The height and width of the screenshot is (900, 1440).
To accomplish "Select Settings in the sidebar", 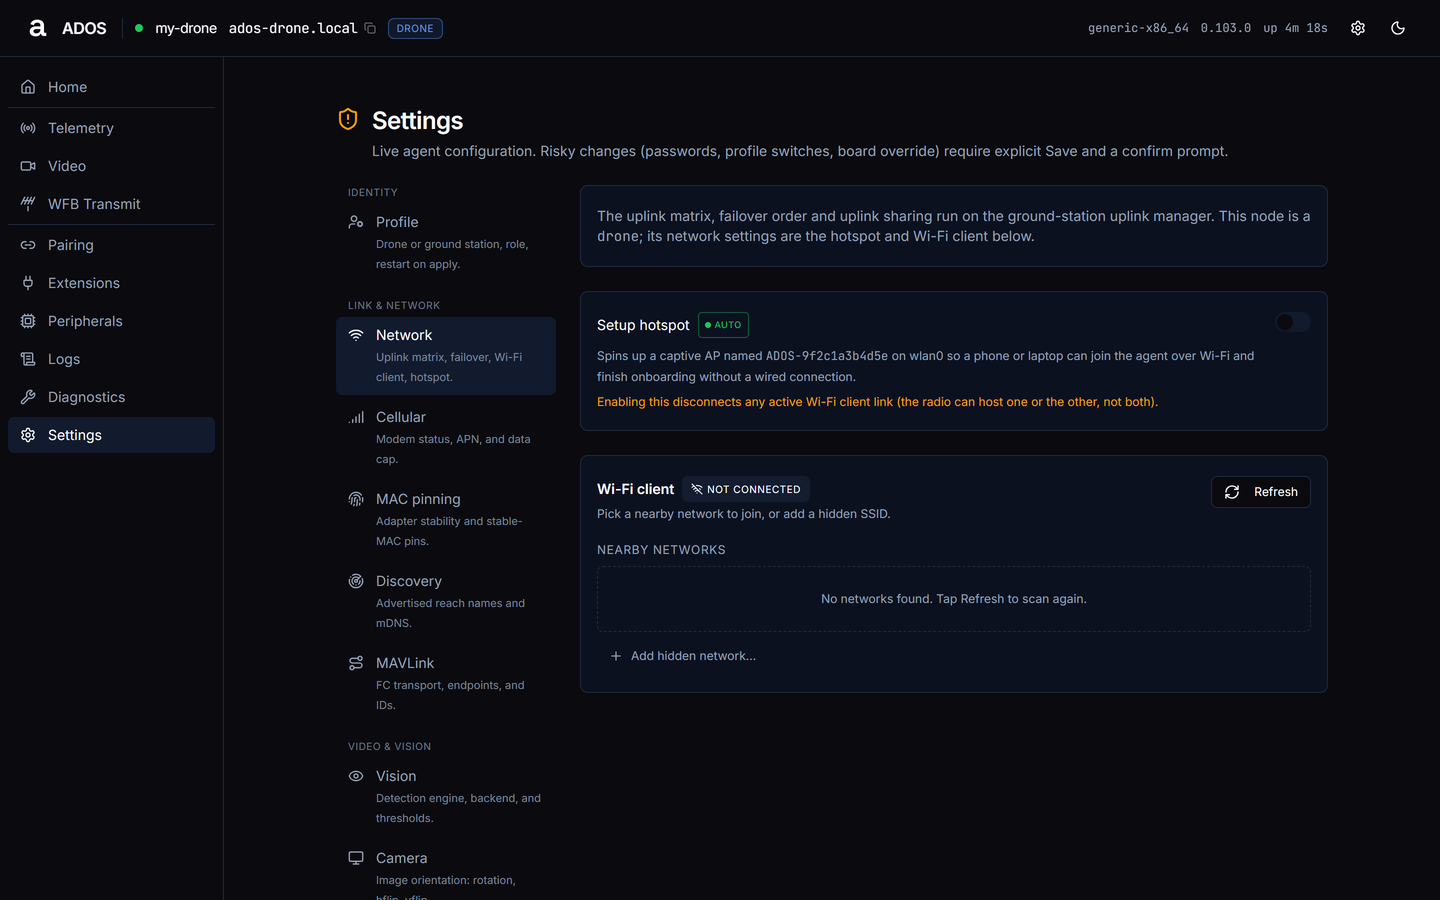I will (111, 435).
